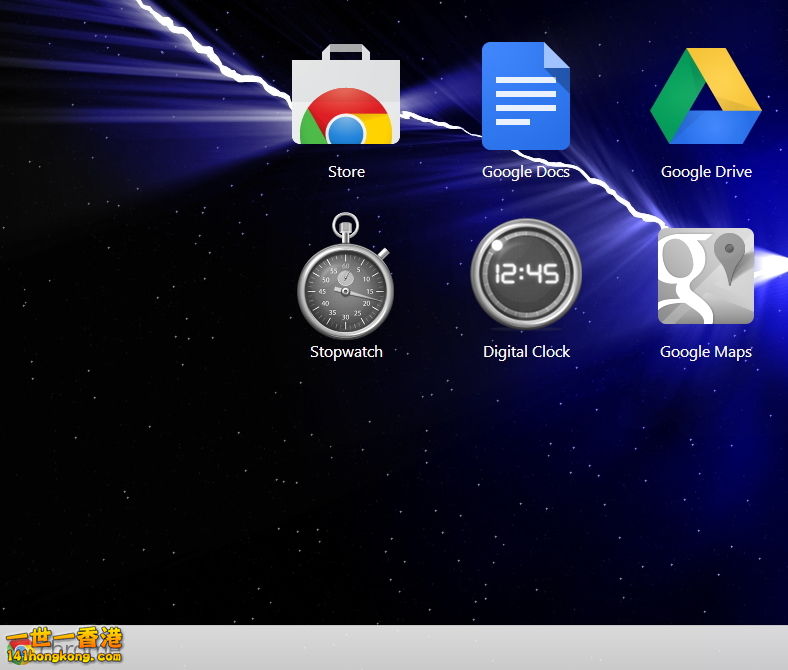Click the handle of the Store bag
The width and height of the screenshot is (788, 670).
pos(346,50)
